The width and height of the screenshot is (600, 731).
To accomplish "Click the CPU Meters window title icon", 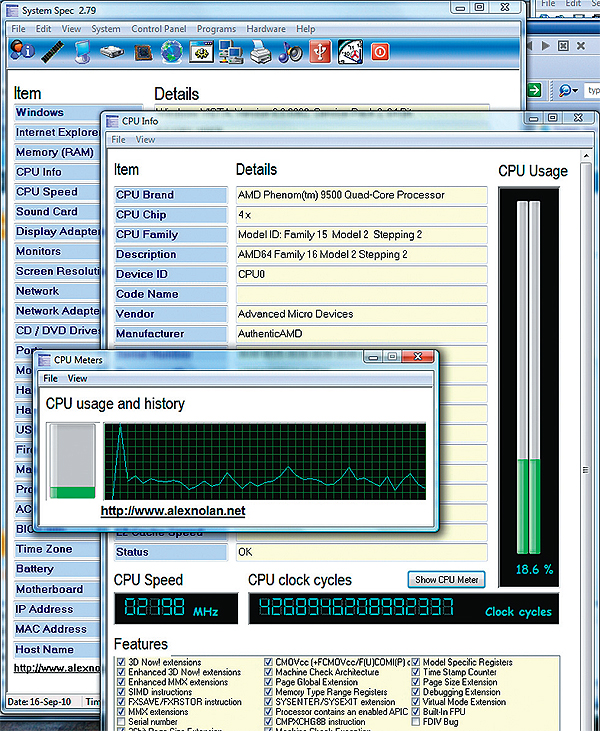I will (x=44, y=360).
